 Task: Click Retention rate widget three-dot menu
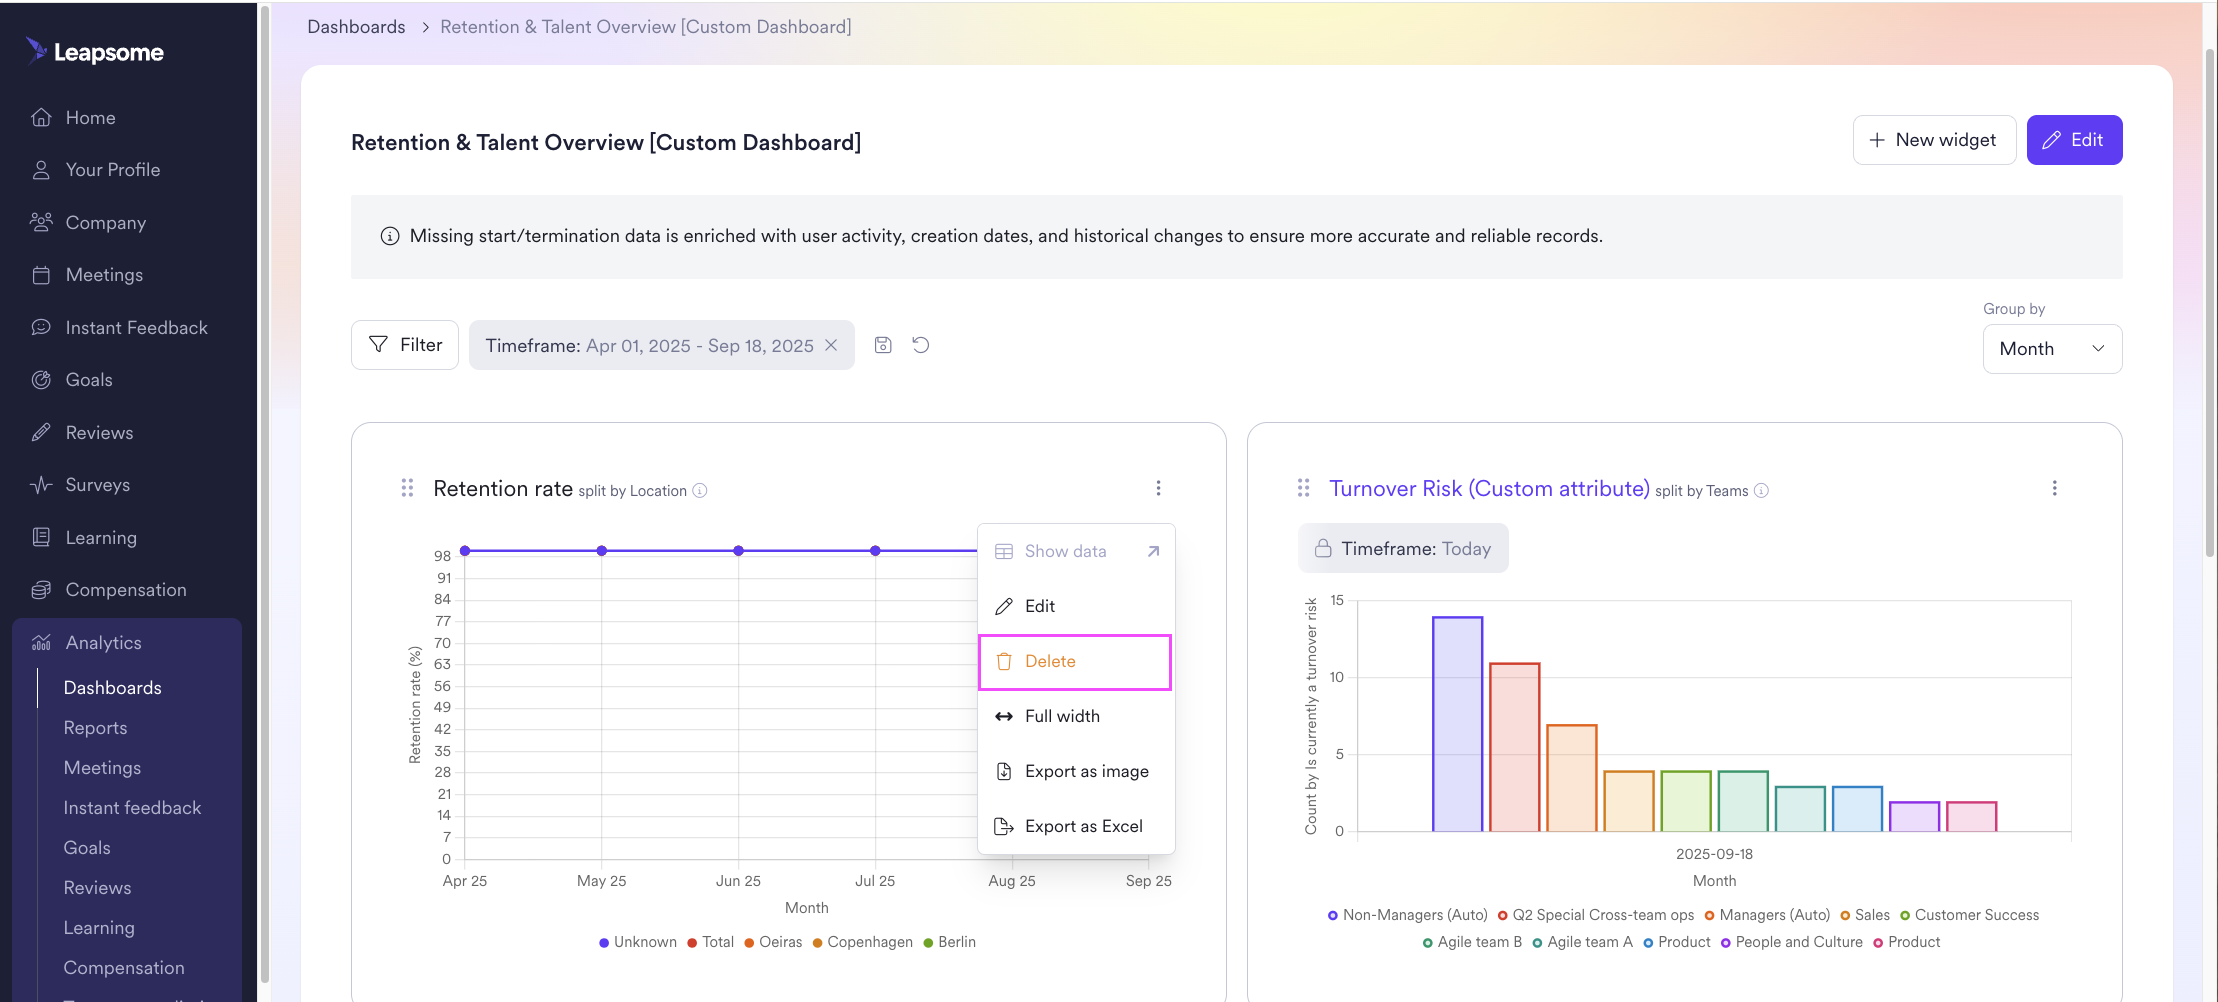point(1158,488)
